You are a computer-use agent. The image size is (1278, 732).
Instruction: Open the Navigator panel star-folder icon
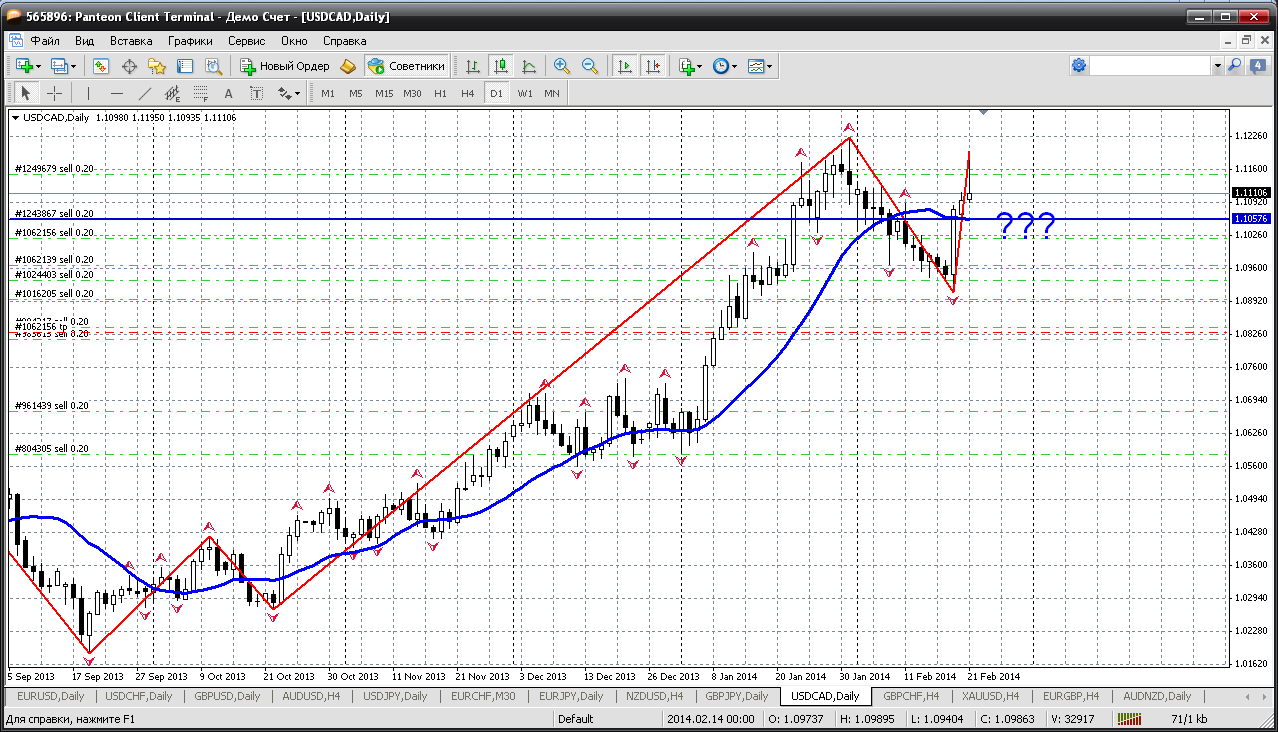(157, 66)
